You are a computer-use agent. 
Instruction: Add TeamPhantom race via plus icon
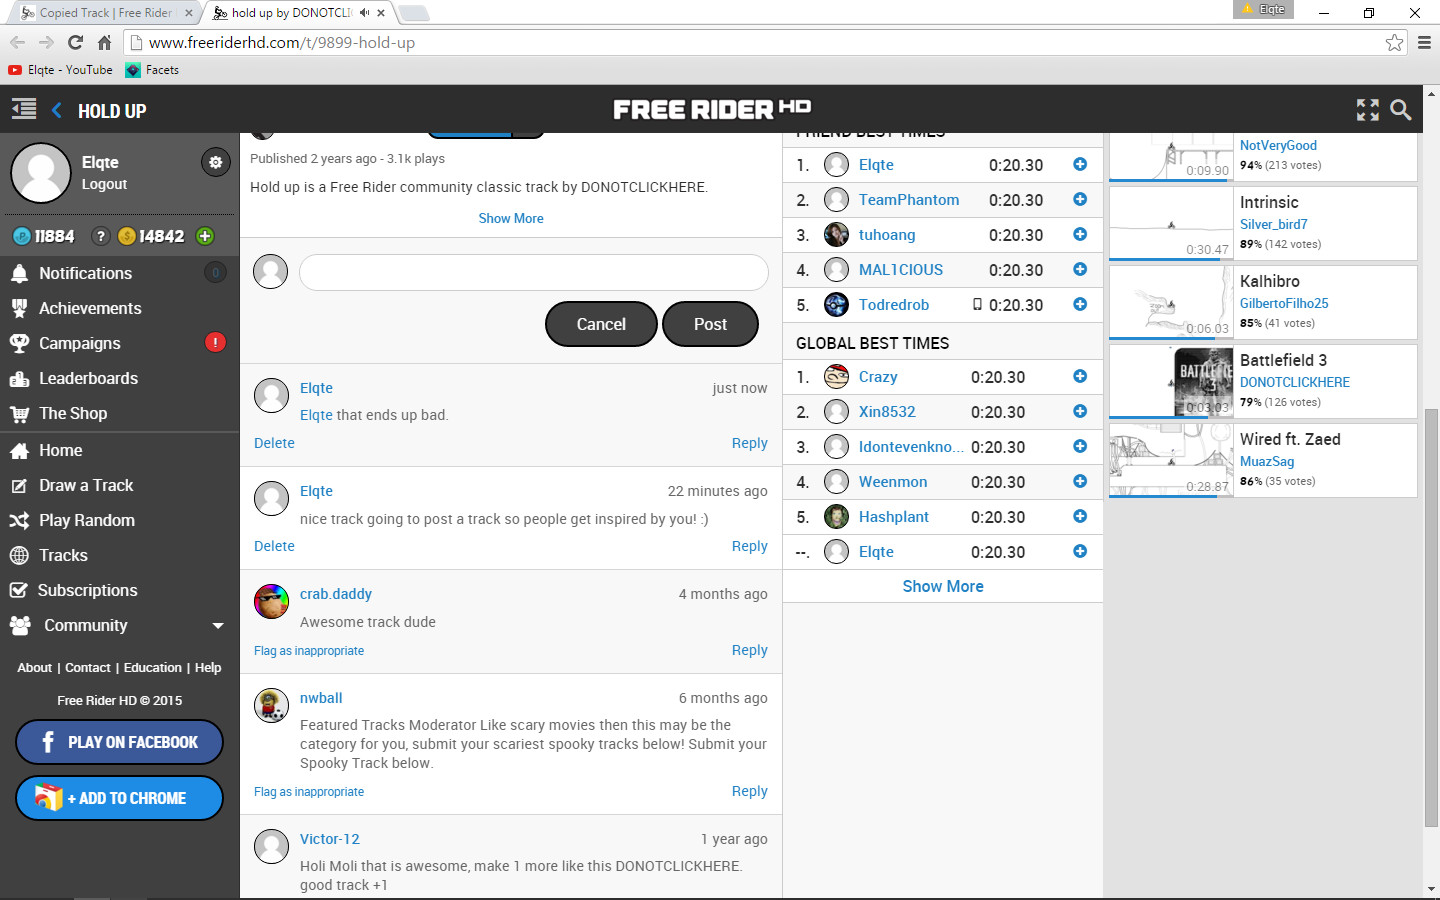(x=1080, y=199)
